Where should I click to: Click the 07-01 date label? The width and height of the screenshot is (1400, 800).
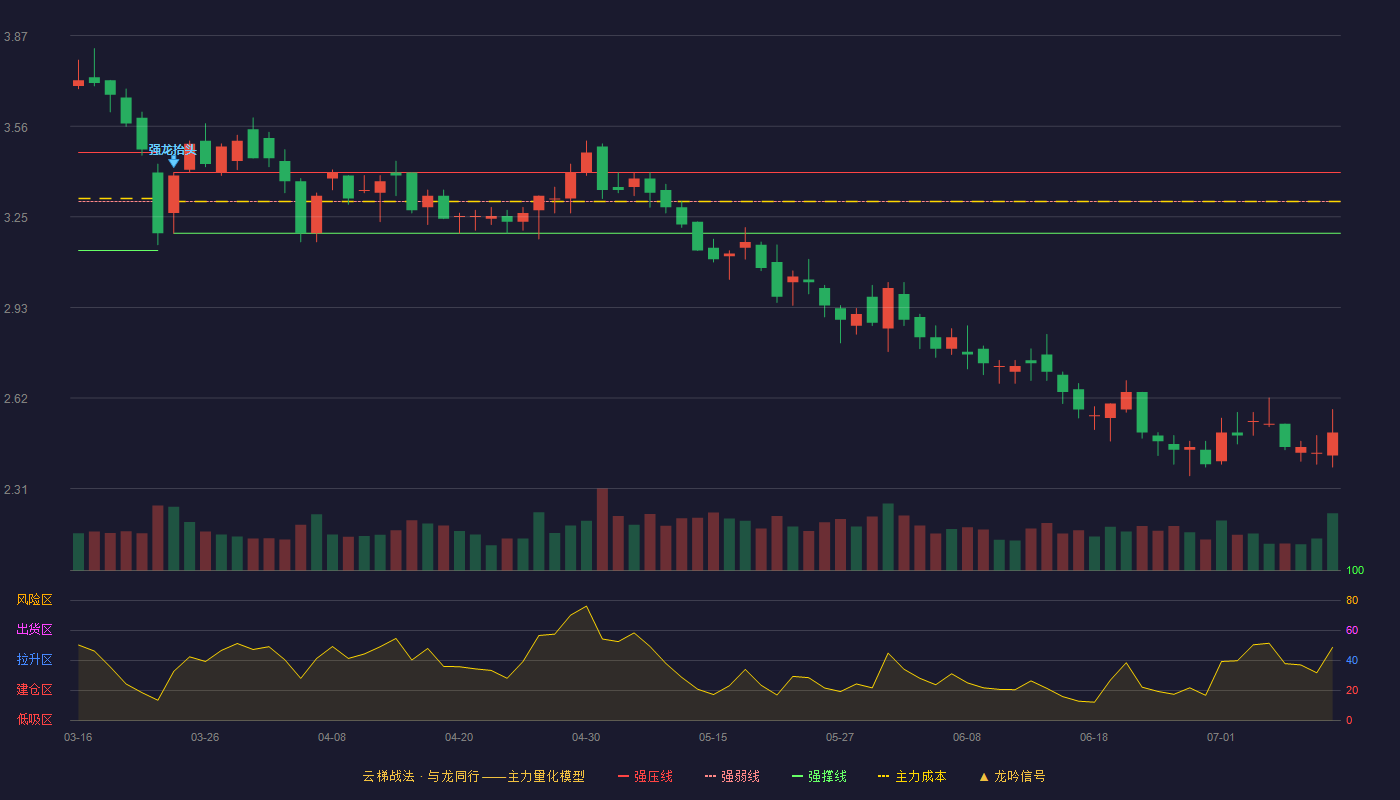[x=1221, y=737]
